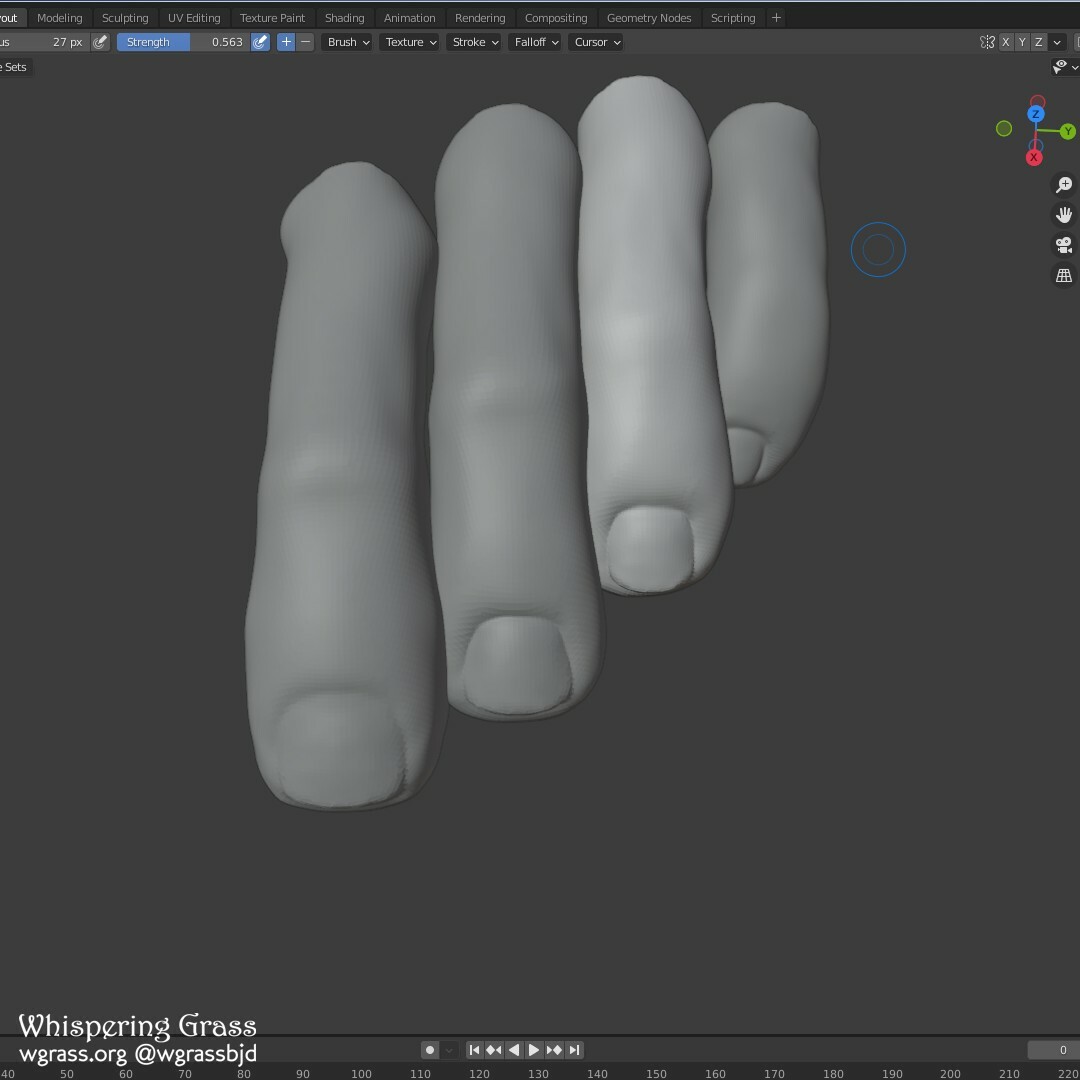Image resolution: width=1080 pixels, height=1080 pixels.
Task: Switch to the Modeling workspace tab
Action: (x=60, y=18)
